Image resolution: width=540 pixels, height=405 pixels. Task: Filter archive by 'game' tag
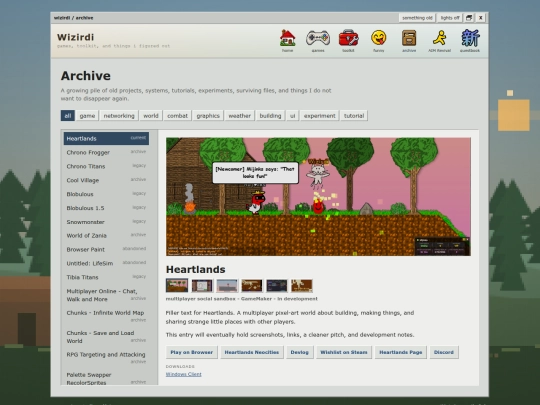click(x=87, y=116)
